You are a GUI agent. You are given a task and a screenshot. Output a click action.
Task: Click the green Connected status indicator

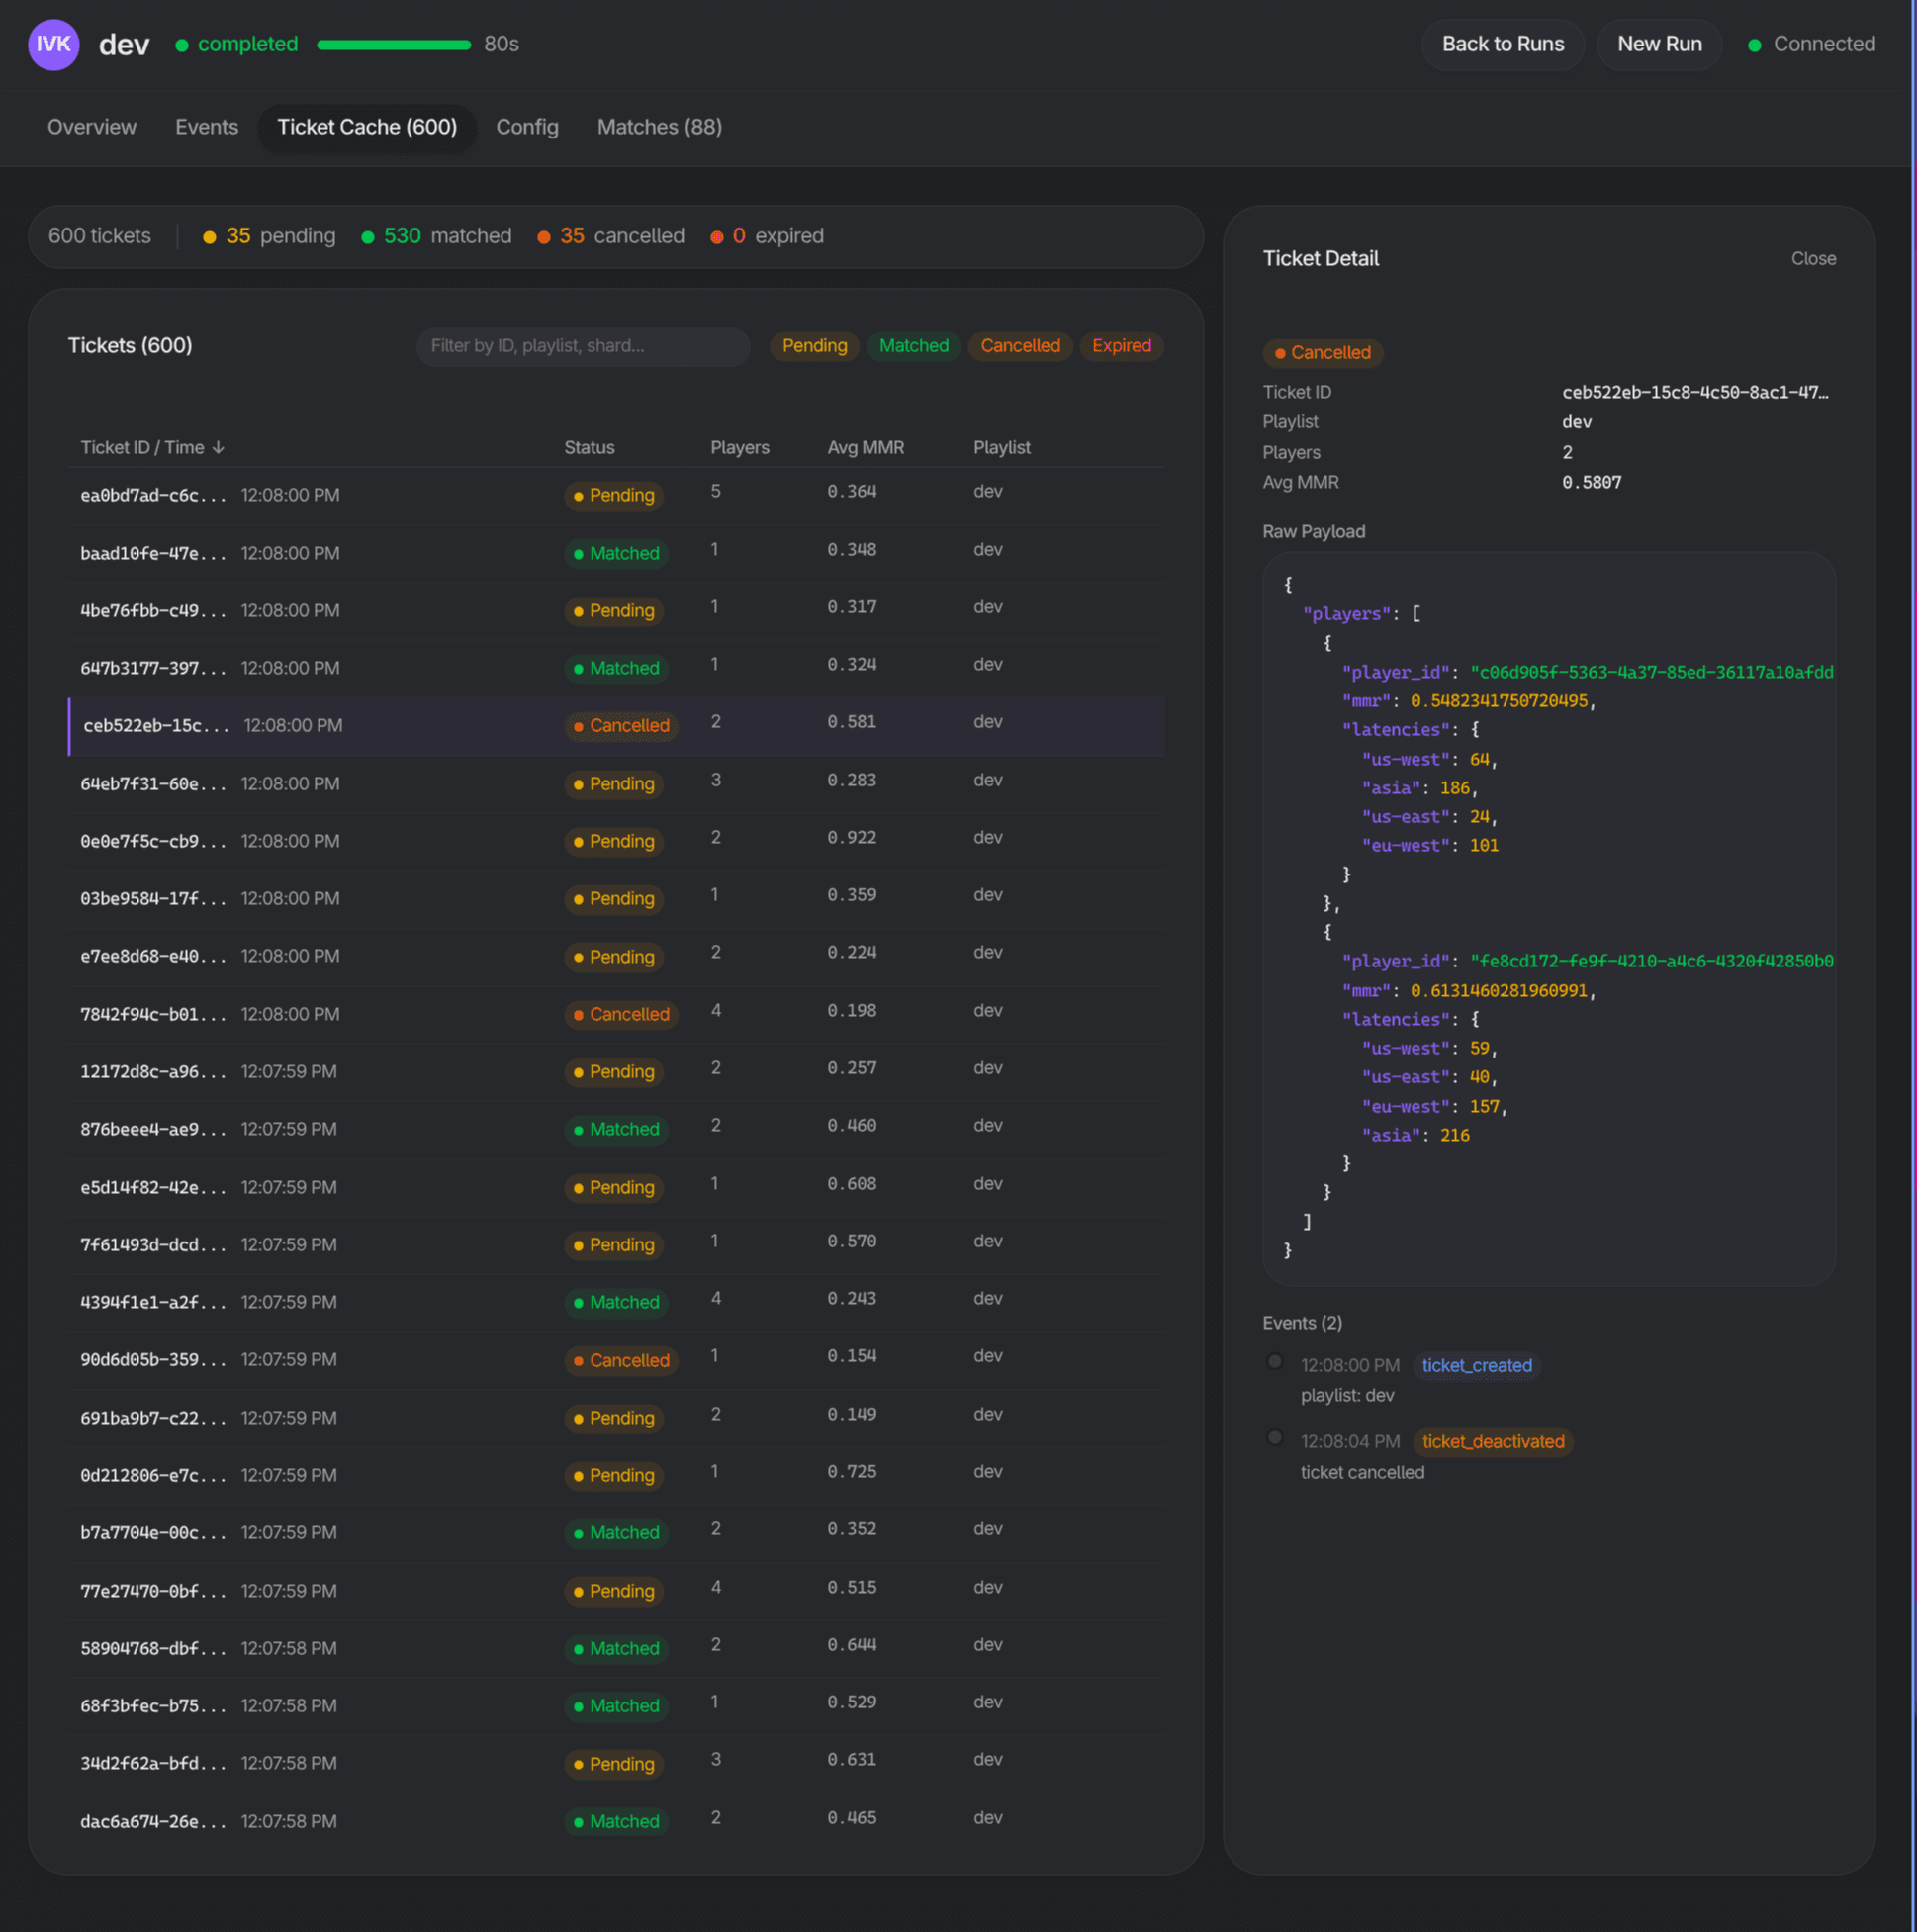pyautogui.click(x=1754, y=45)
